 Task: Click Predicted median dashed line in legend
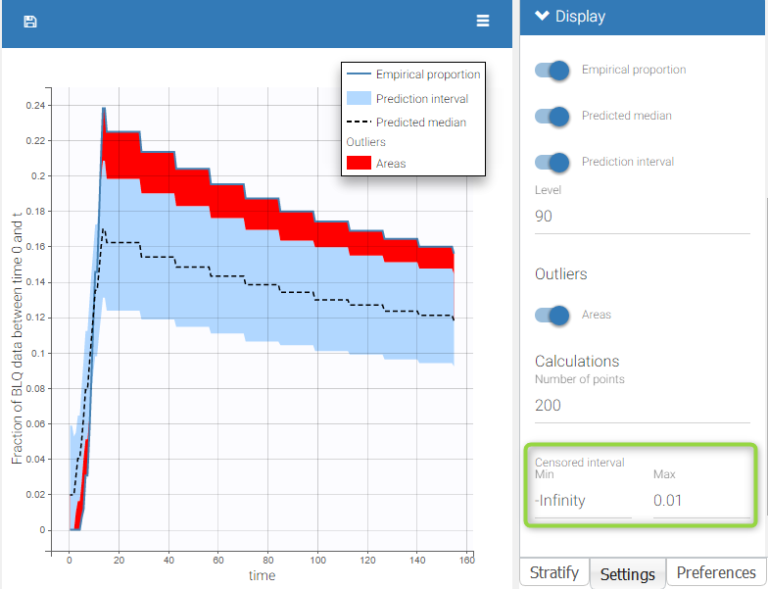pos(358,122)
